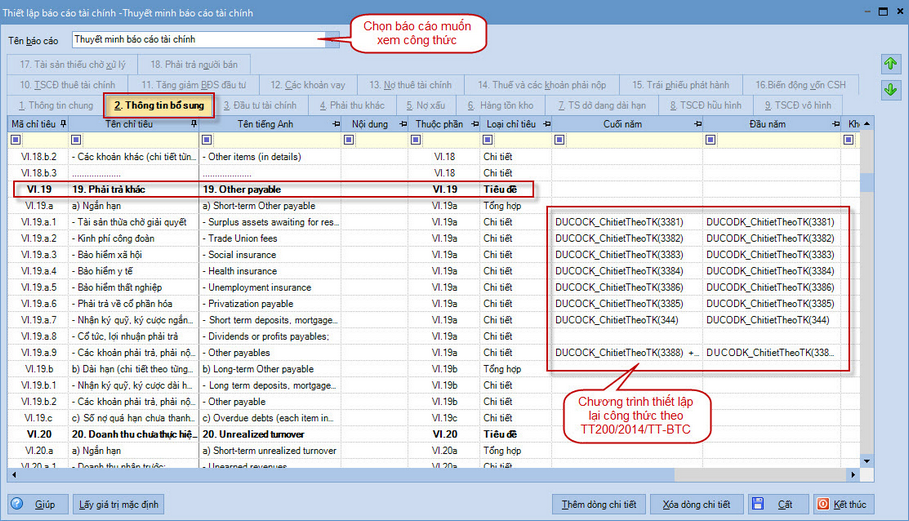Screen dimensions: 909x521
Task: Pin the Mã chỉ tiêu column
Action: pyautogui.click(x=63, y=124)
